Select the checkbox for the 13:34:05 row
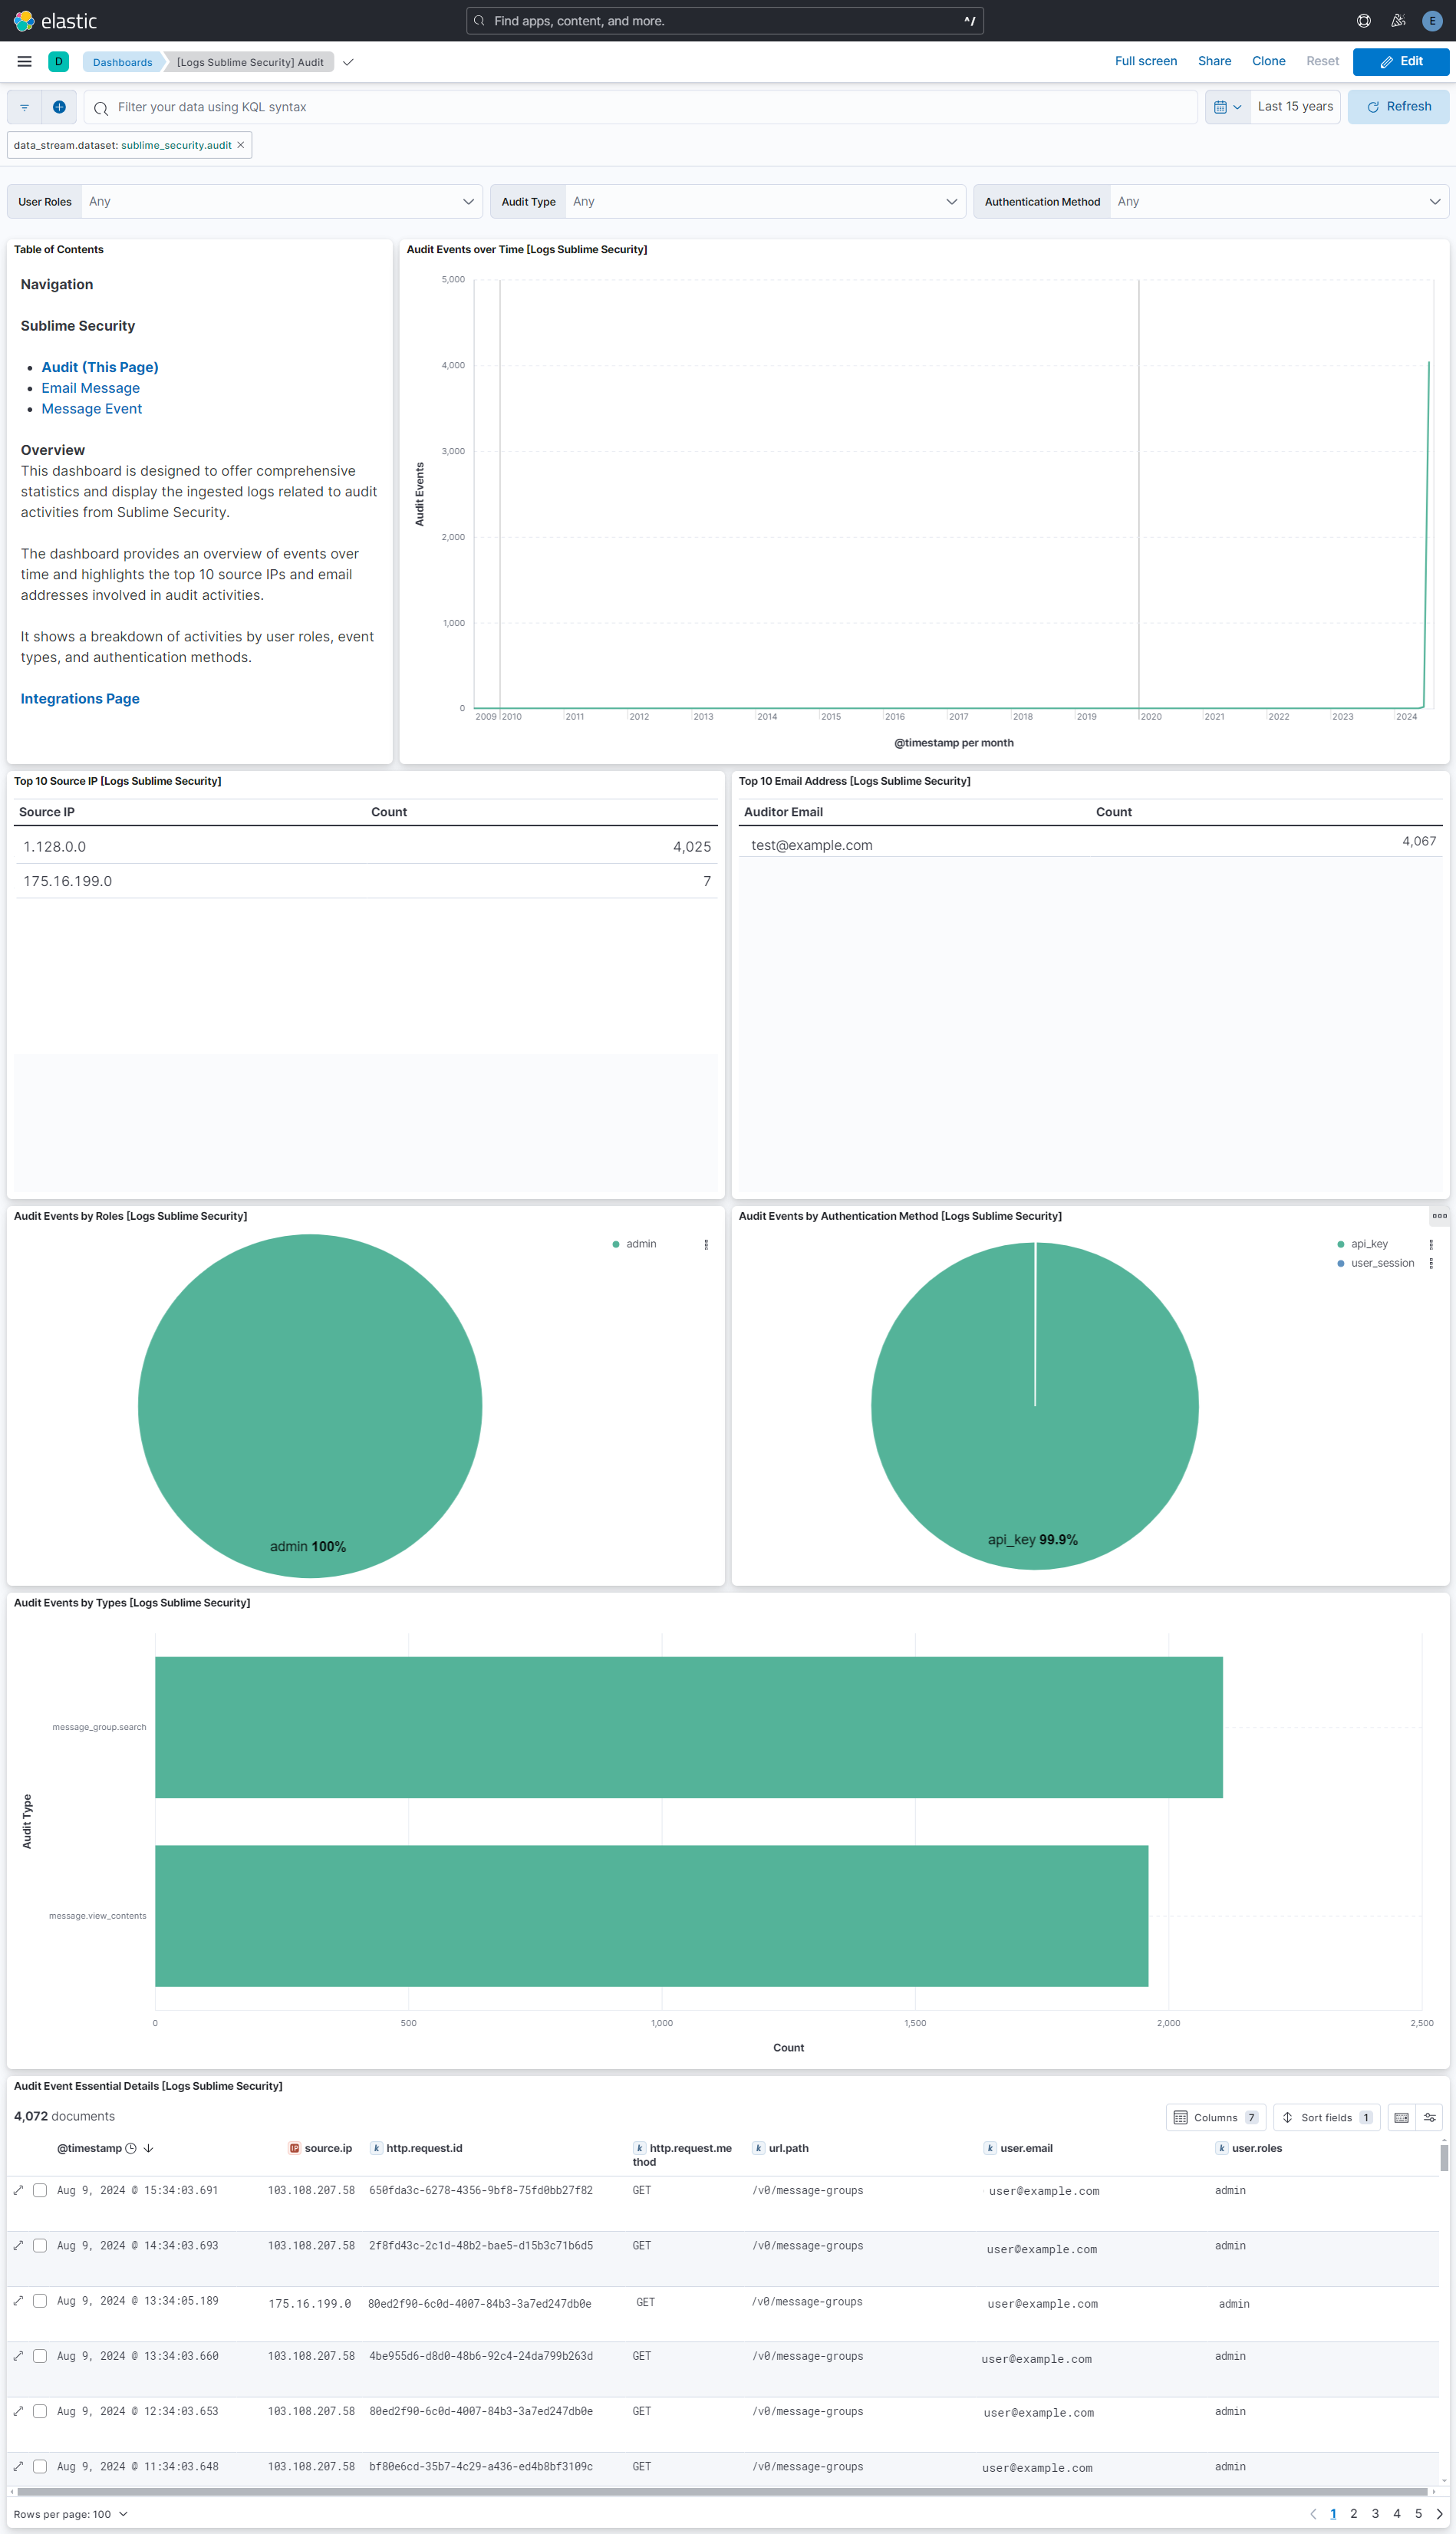 tap(39, 2301)
